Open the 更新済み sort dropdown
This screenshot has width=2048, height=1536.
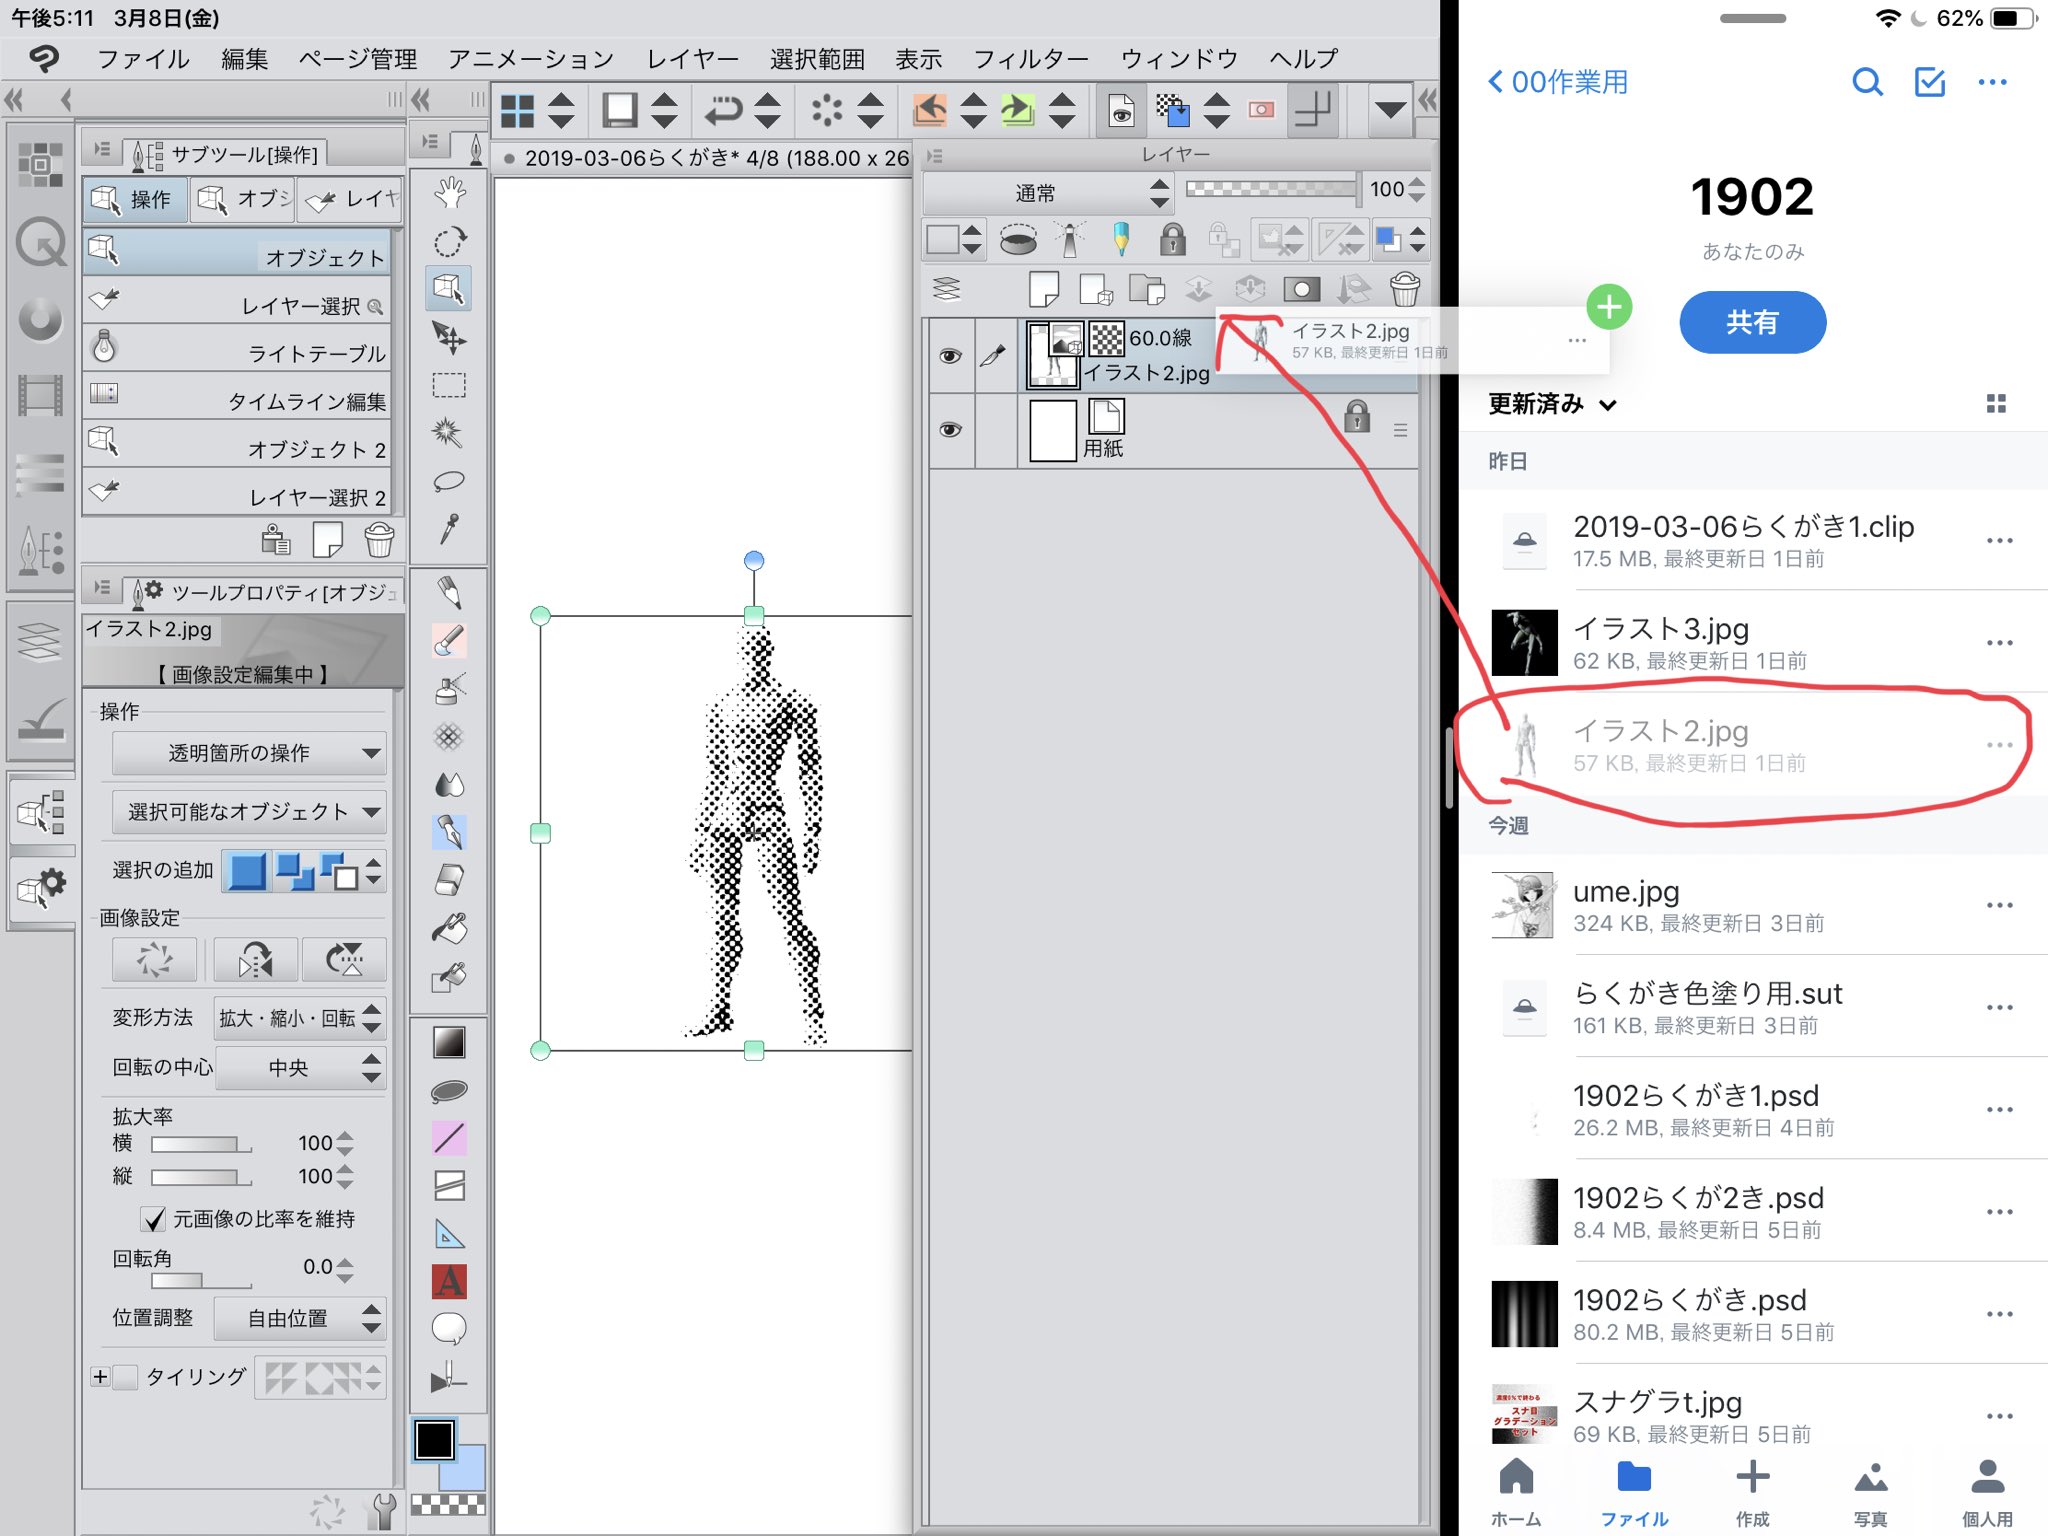1553,404
